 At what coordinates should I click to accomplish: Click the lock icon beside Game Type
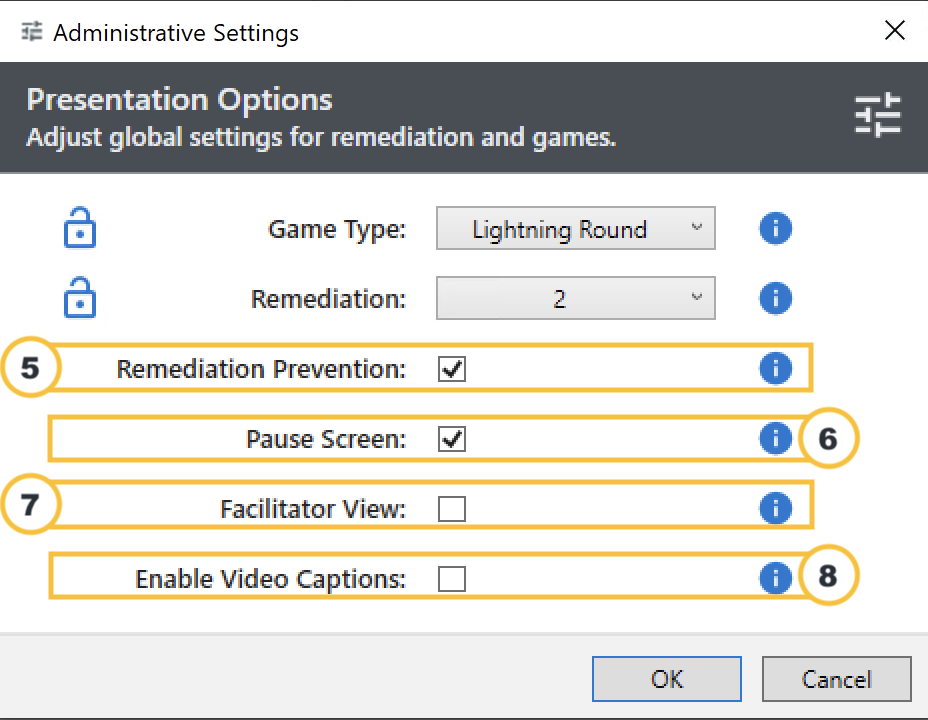(80, 229)
